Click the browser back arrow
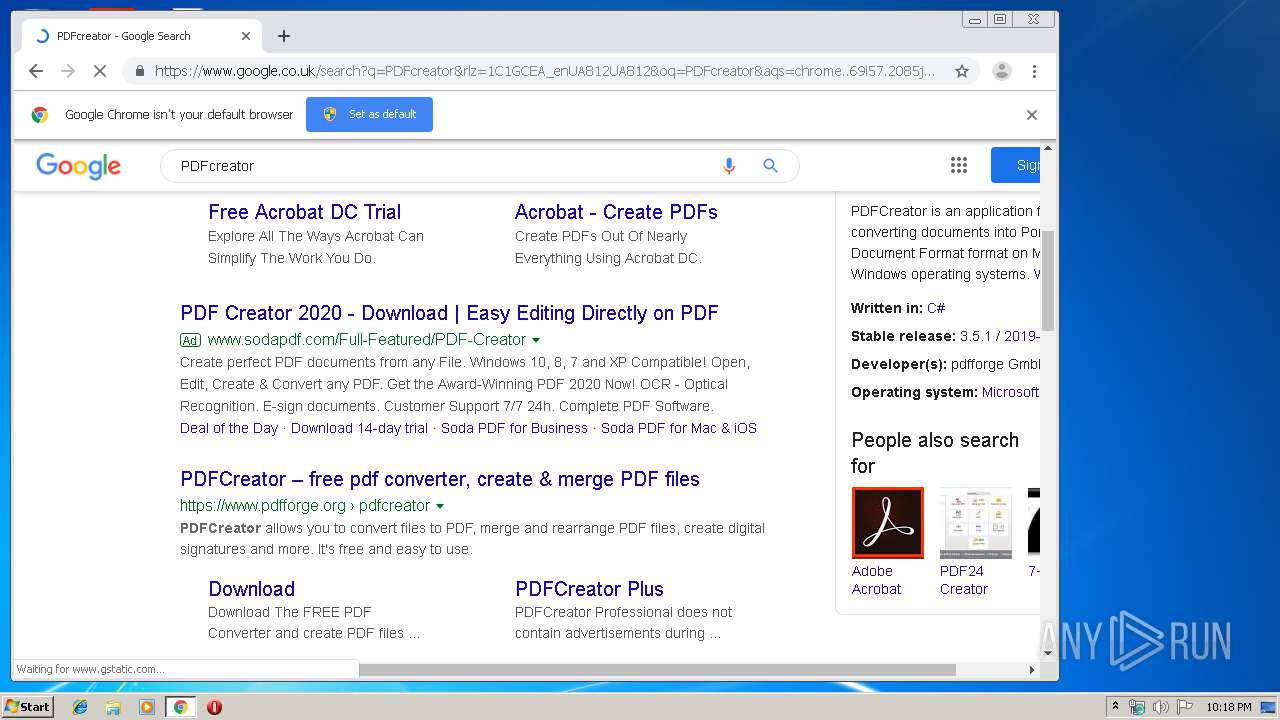The width and height of the screenshot is (1280, 720). click(x=36, y=71)
